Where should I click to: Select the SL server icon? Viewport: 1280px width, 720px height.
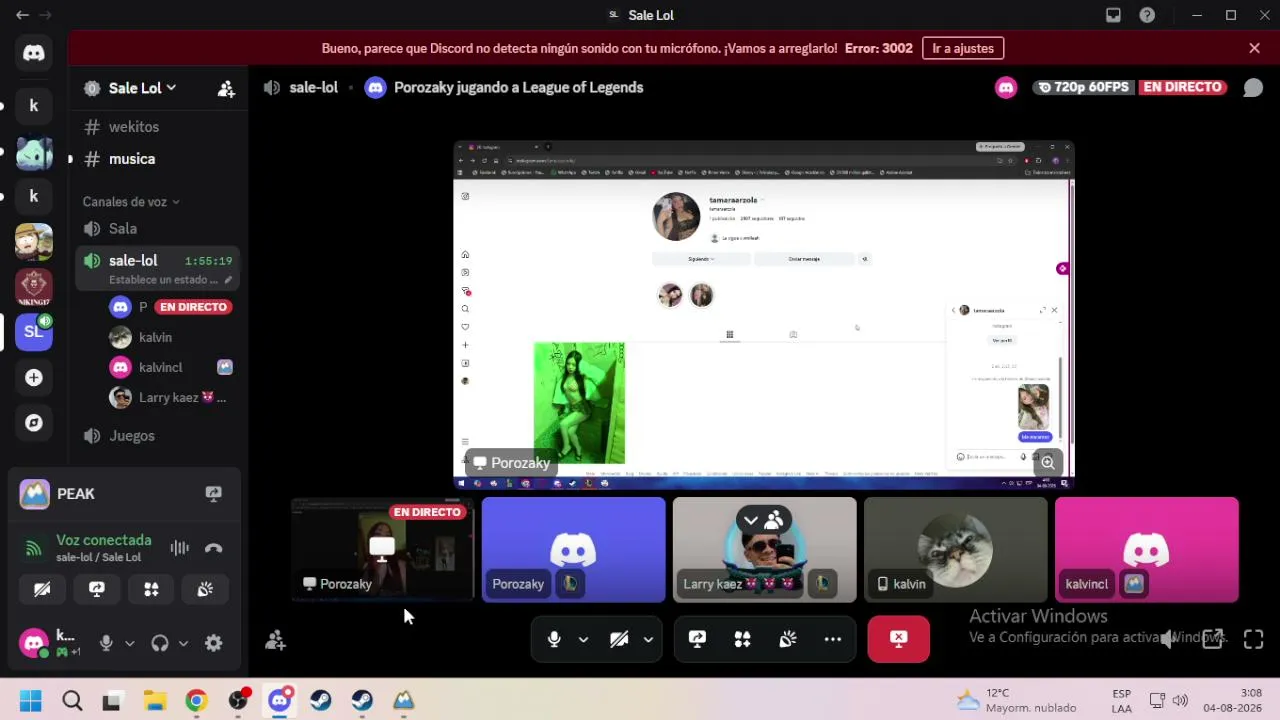(34, 332)
